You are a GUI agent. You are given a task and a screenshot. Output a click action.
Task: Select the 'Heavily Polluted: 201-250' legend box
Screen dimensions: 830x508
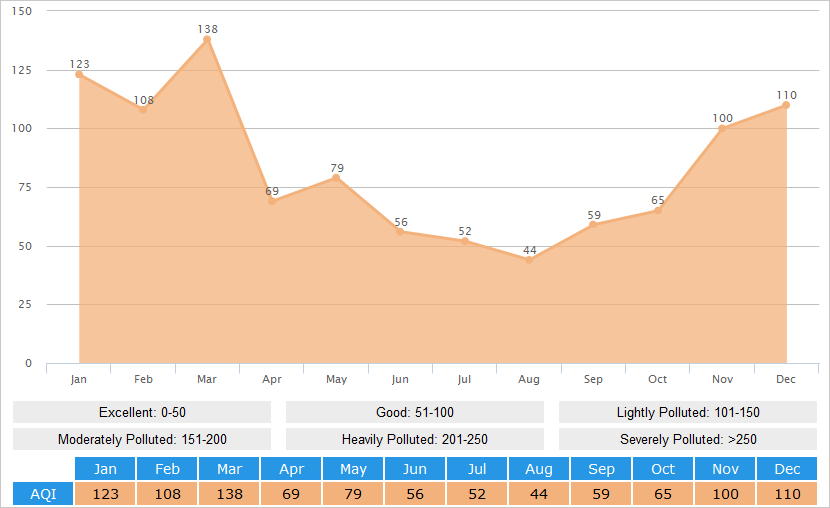pyautogui.click(x=414, y=439)
